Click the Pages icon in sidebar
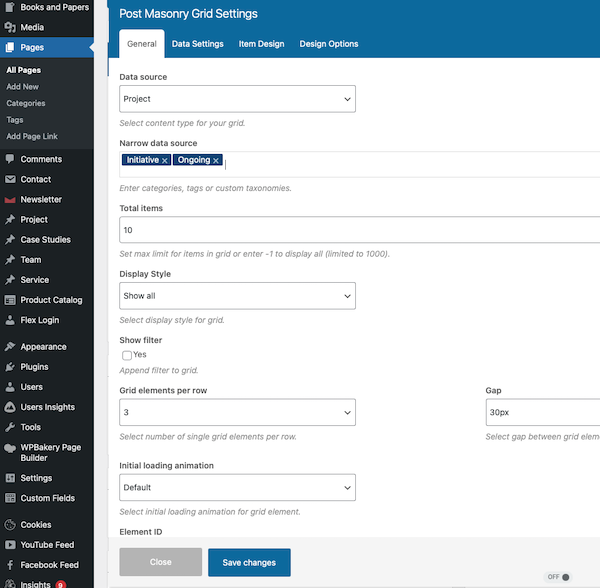 click(10, 47)
